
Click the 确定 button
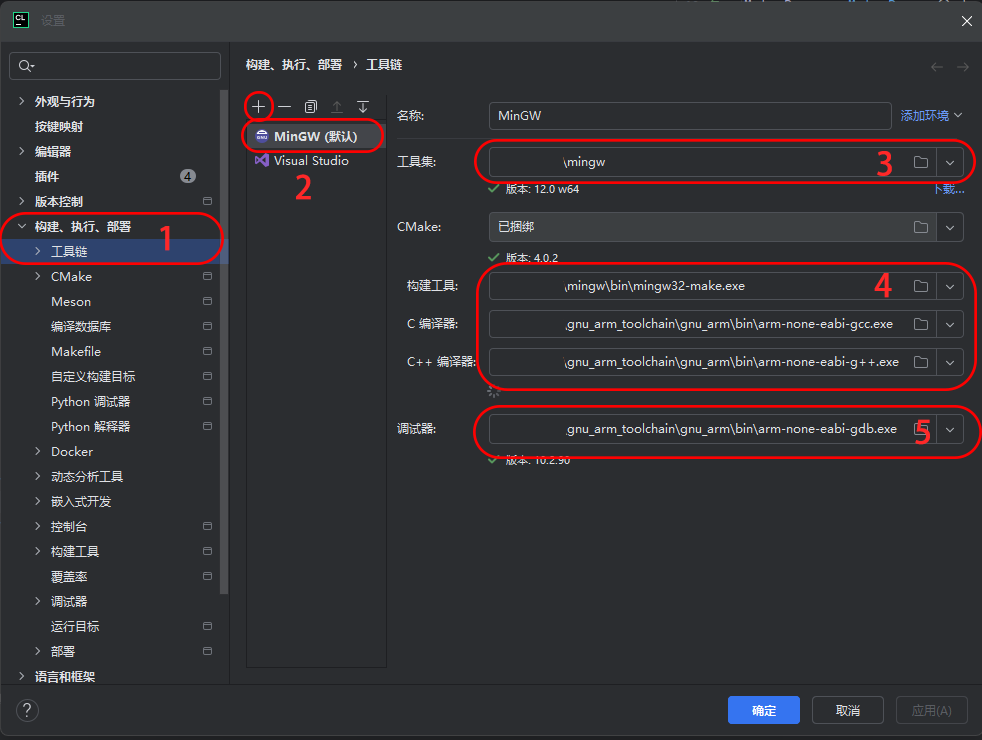(764, 710)
